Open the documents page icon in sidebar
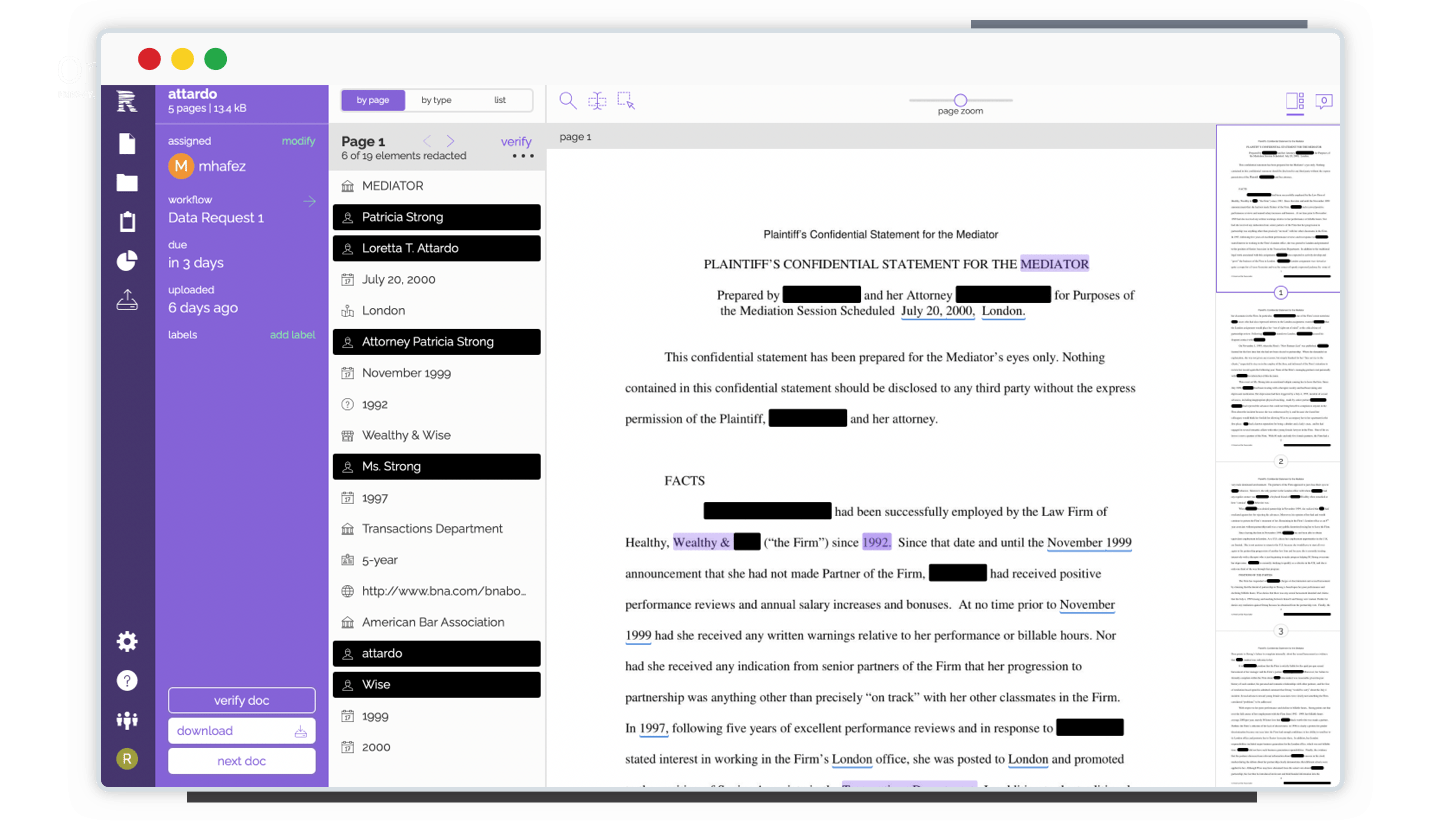The image size is (1440, 823). pos(127,143)
